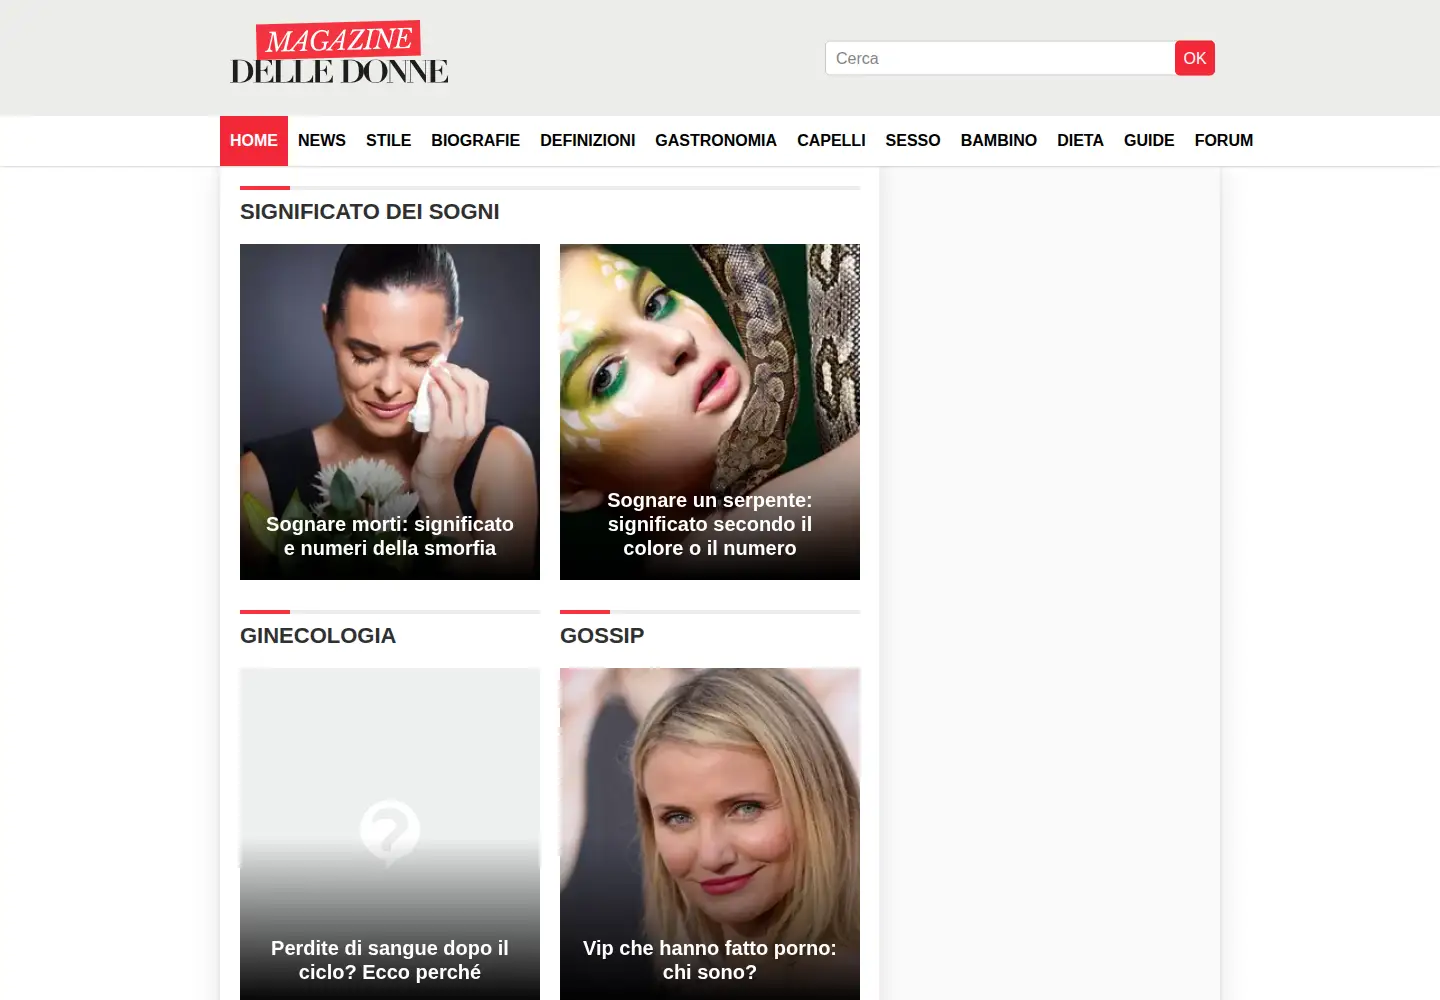Select GUIDE in the navigation bar
The width and height of the screenshot is (1440, 1000).
click(1149, 141)
